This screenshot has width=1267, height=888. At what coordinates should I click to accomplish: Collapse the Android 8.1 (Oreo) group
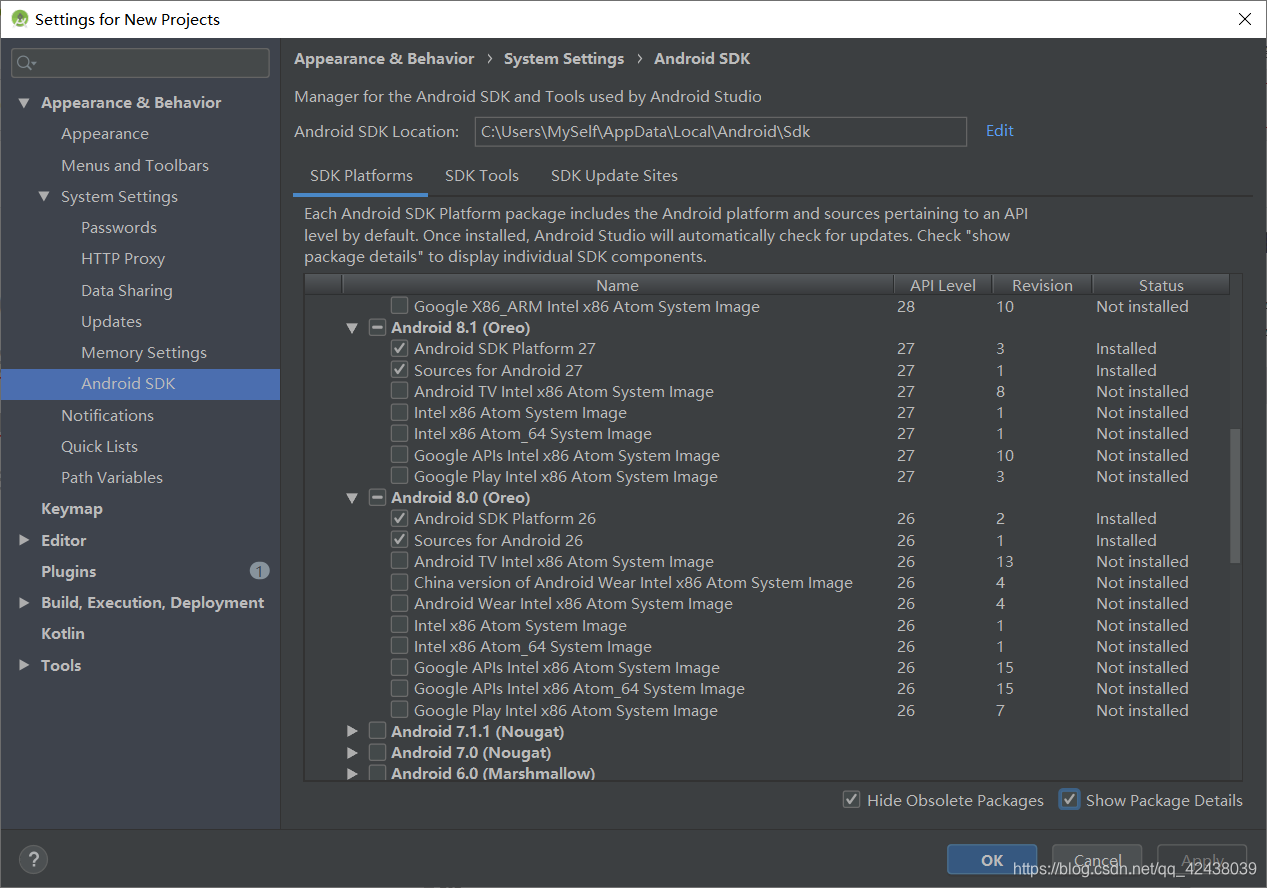(x=352, y=327)
